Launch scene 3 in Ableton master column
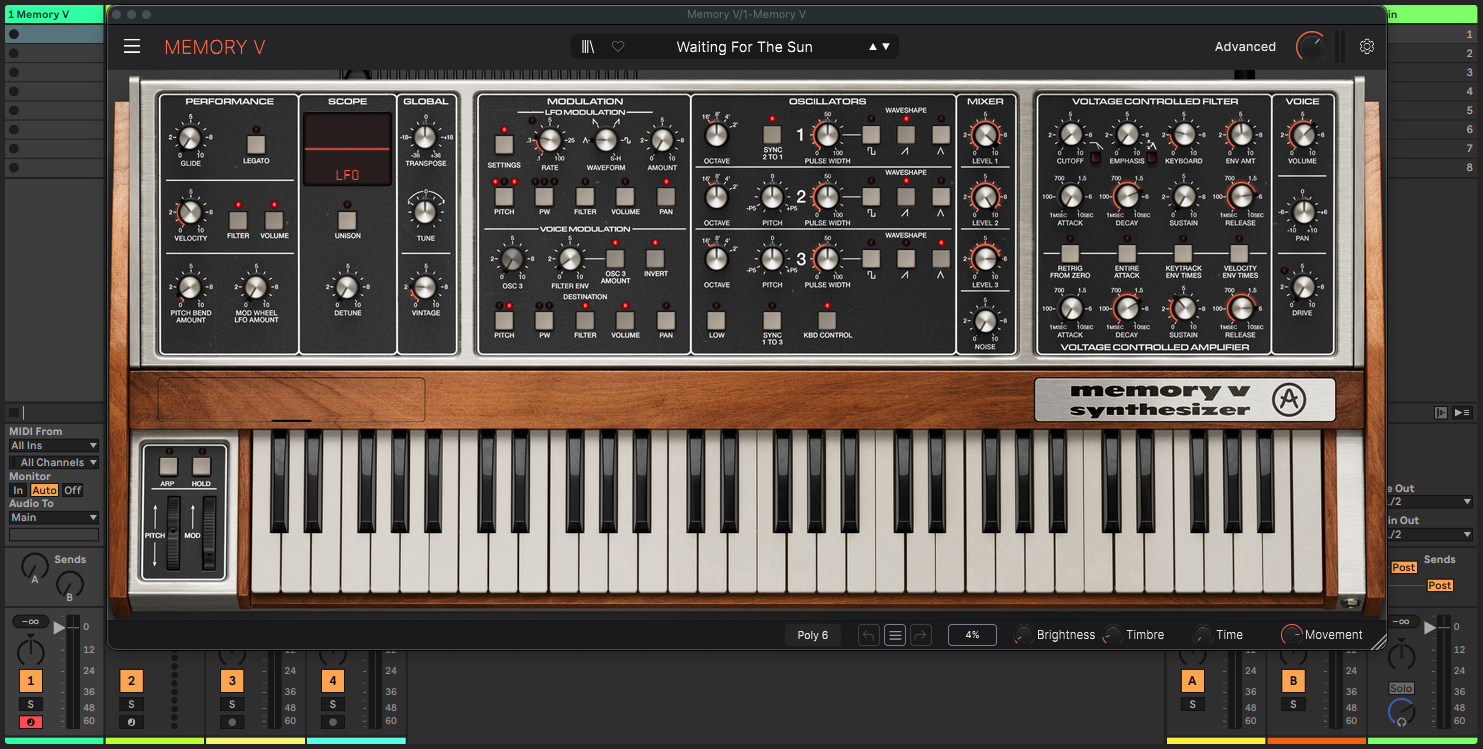 click(1432, 72)
